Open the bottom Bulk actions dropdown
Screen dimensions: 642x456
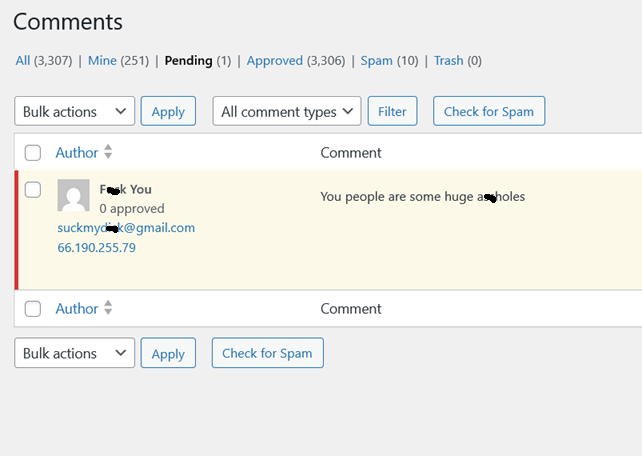(x=74, y=353)
